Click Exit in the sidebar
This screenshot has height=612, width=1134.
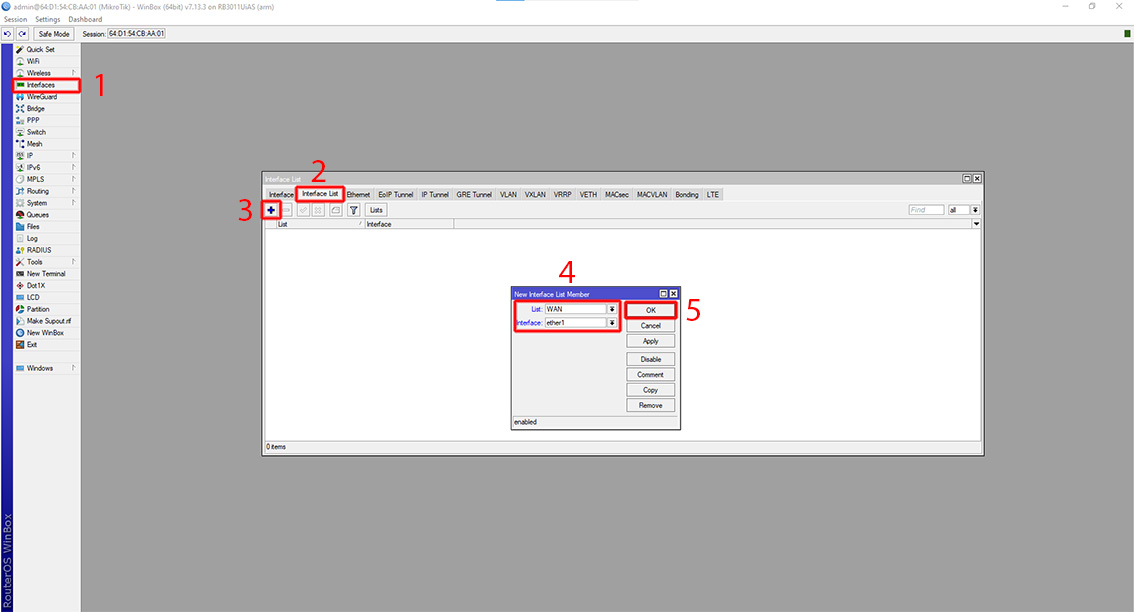pyautogui.click(x=47, y=345)
